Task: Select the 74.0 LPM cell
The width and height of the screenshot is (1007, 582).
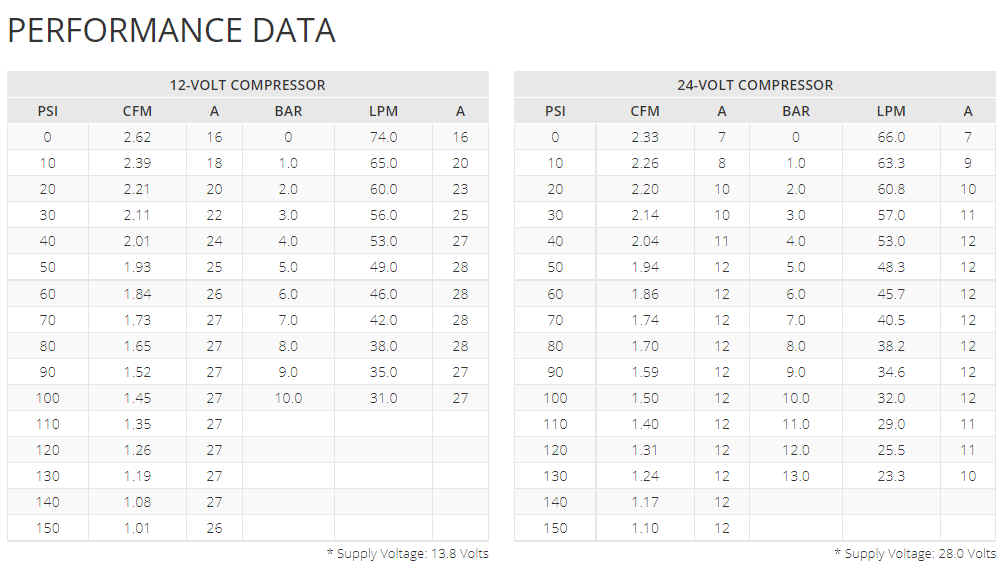Action: point(383,137)
